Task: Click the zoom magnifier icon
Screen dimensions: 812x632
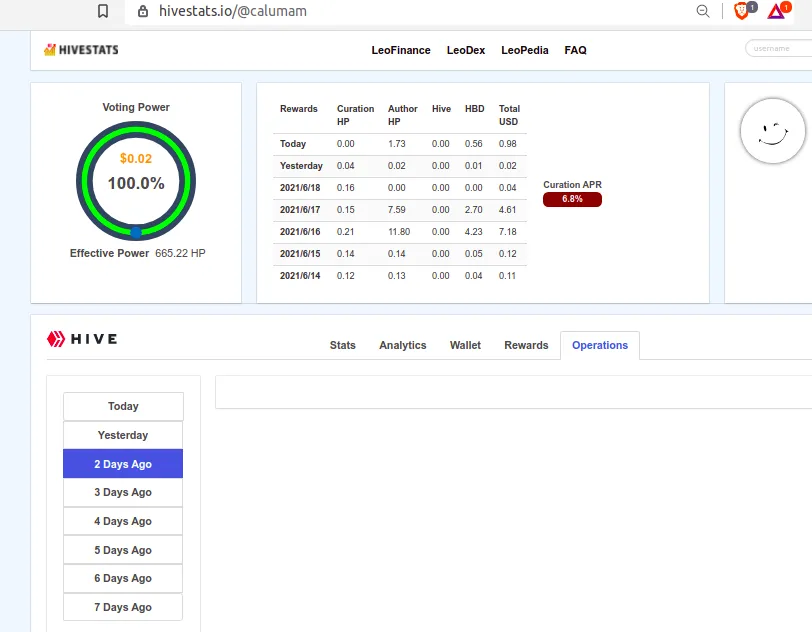Action: click(703, 11)
